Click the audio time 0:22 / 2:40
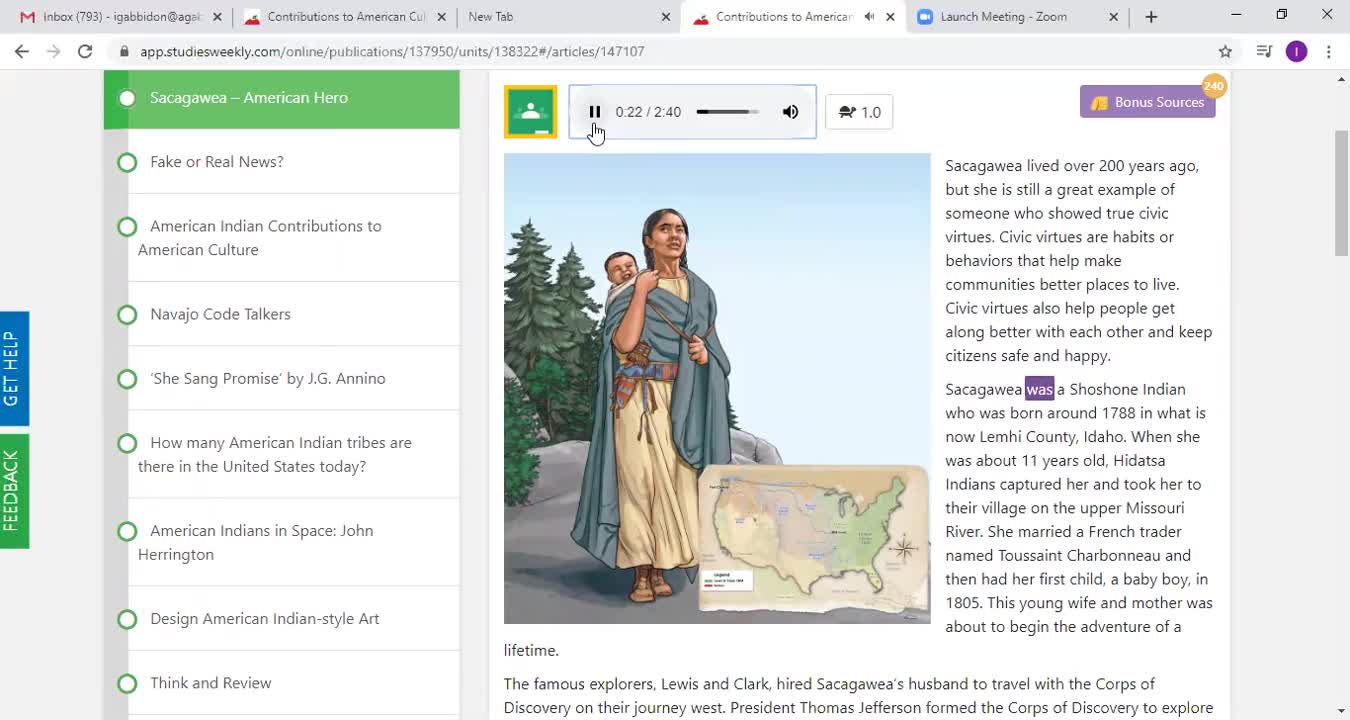Screen dimensions: 1350x720 pyautogui.click(x=648, y=112)
